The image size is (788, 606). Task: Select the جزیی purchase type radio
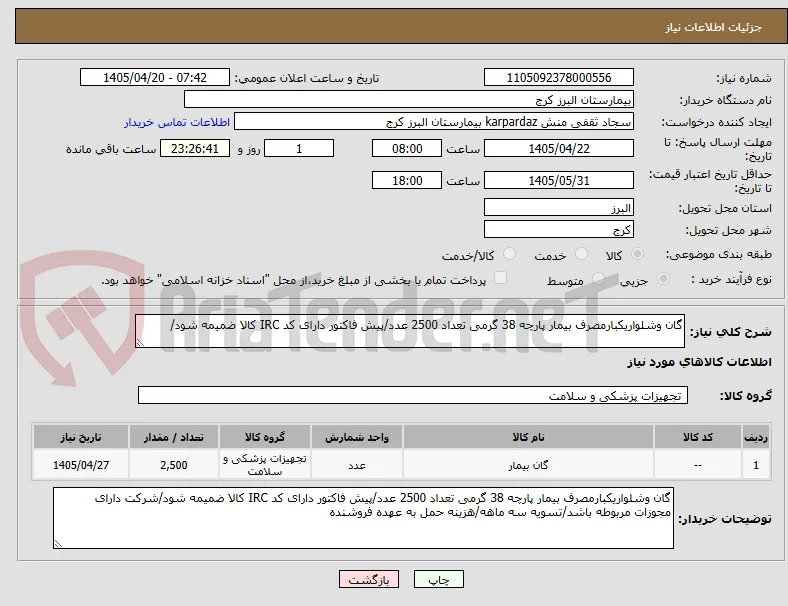point(663,278)
